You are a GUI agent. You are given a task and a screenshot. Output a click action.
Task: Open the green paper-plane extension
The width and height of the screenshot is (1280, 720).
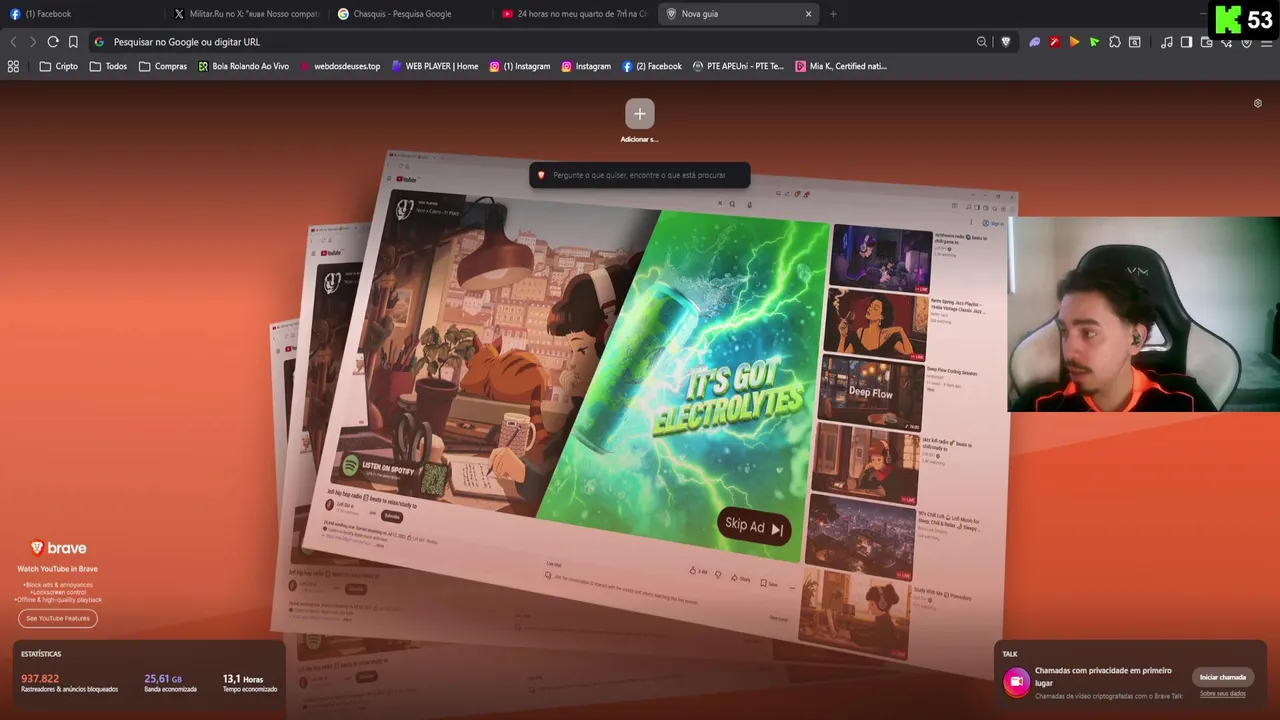click(x=1094, y=42)
